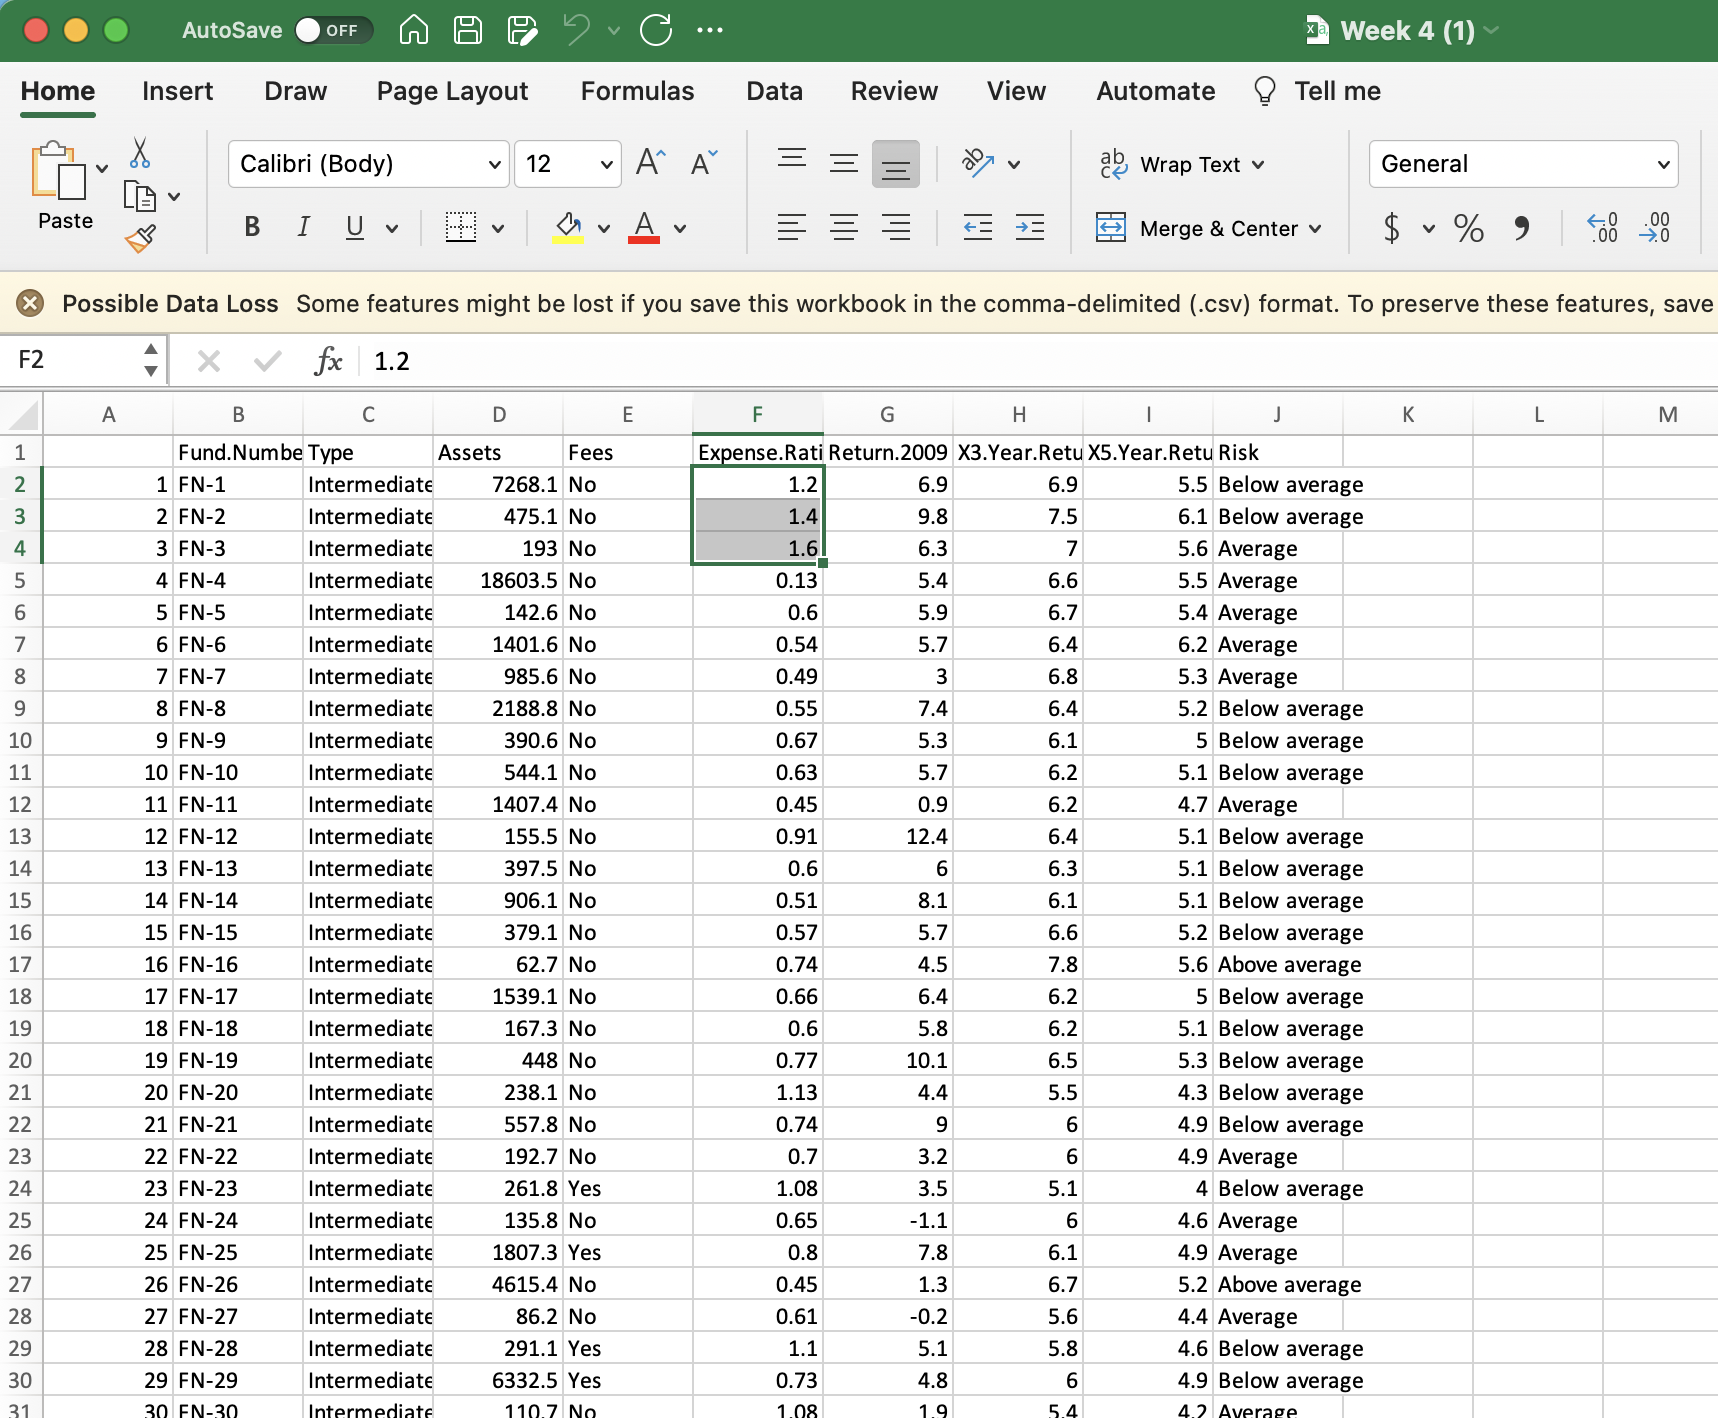Screen dimensions: 1718x1418
Task: Click the Save icon in title bar
Action: point(468,30)
